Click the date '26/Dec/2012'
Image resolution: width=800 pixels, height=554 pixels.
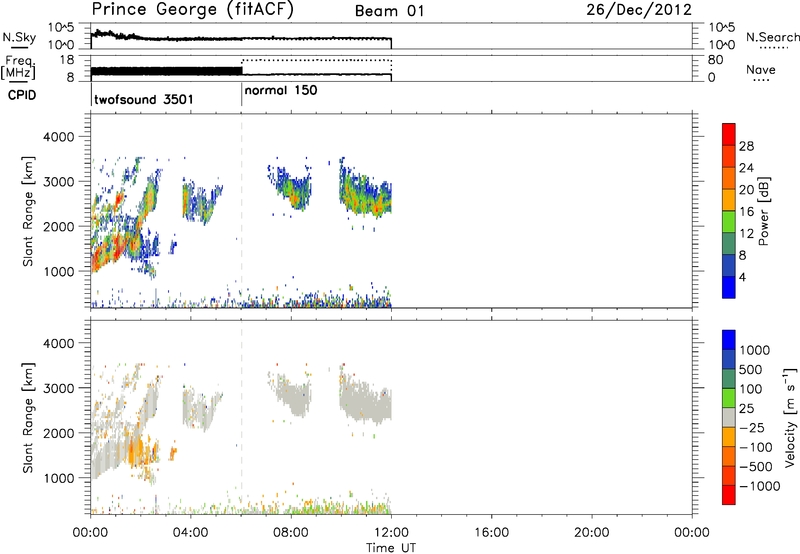tap(639, 10)
